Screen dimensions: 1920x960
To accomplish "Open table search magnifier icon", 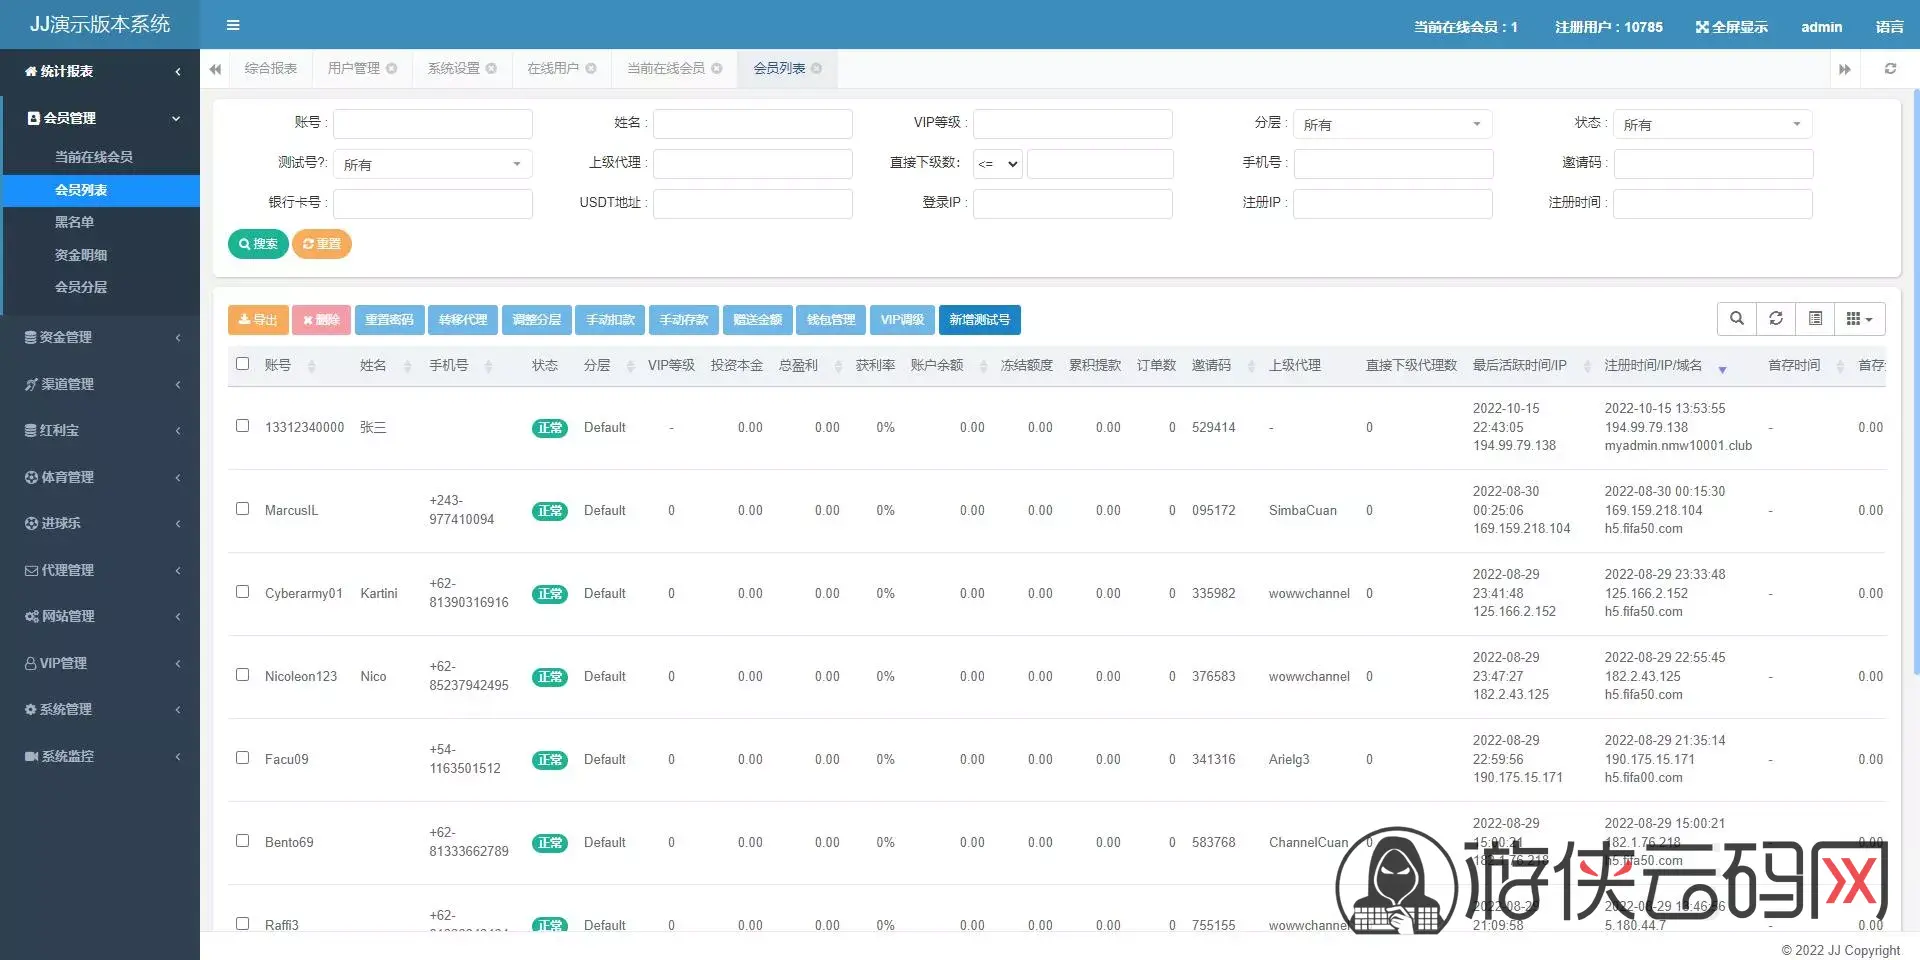I will pos(1737,319).
